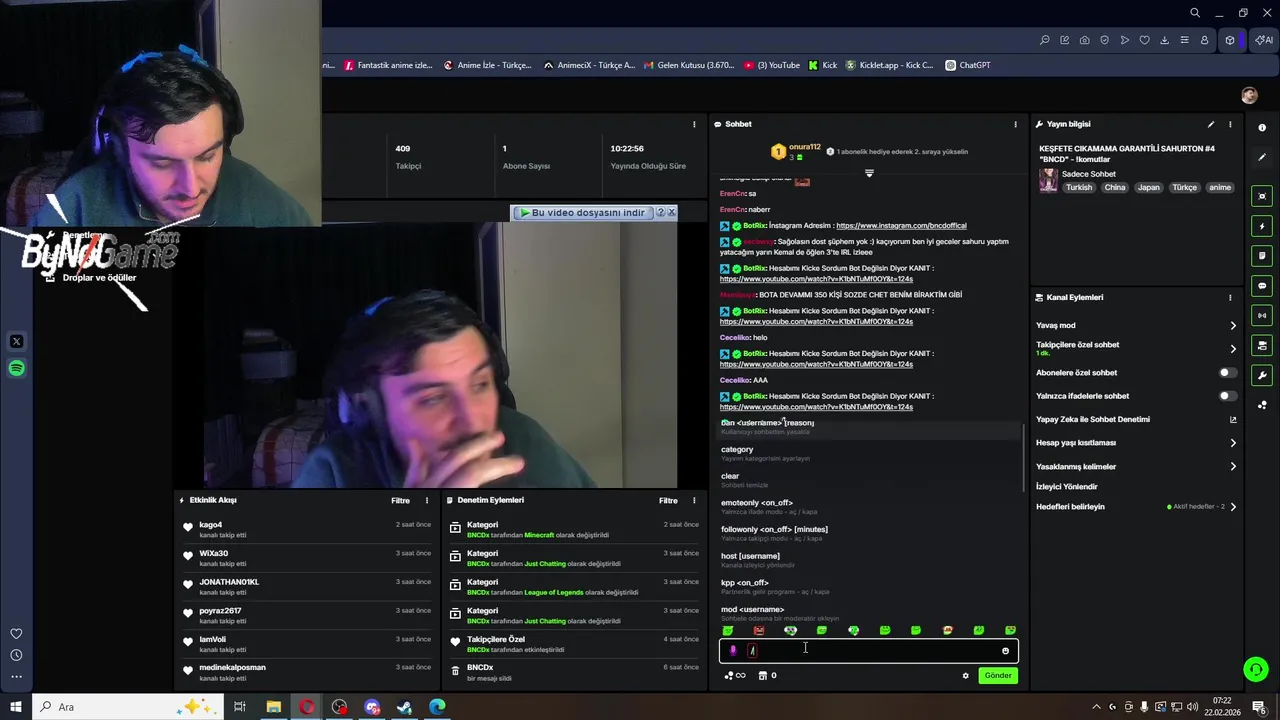Select the emoteonly <on_off> command suggestion

pos(870,507)
